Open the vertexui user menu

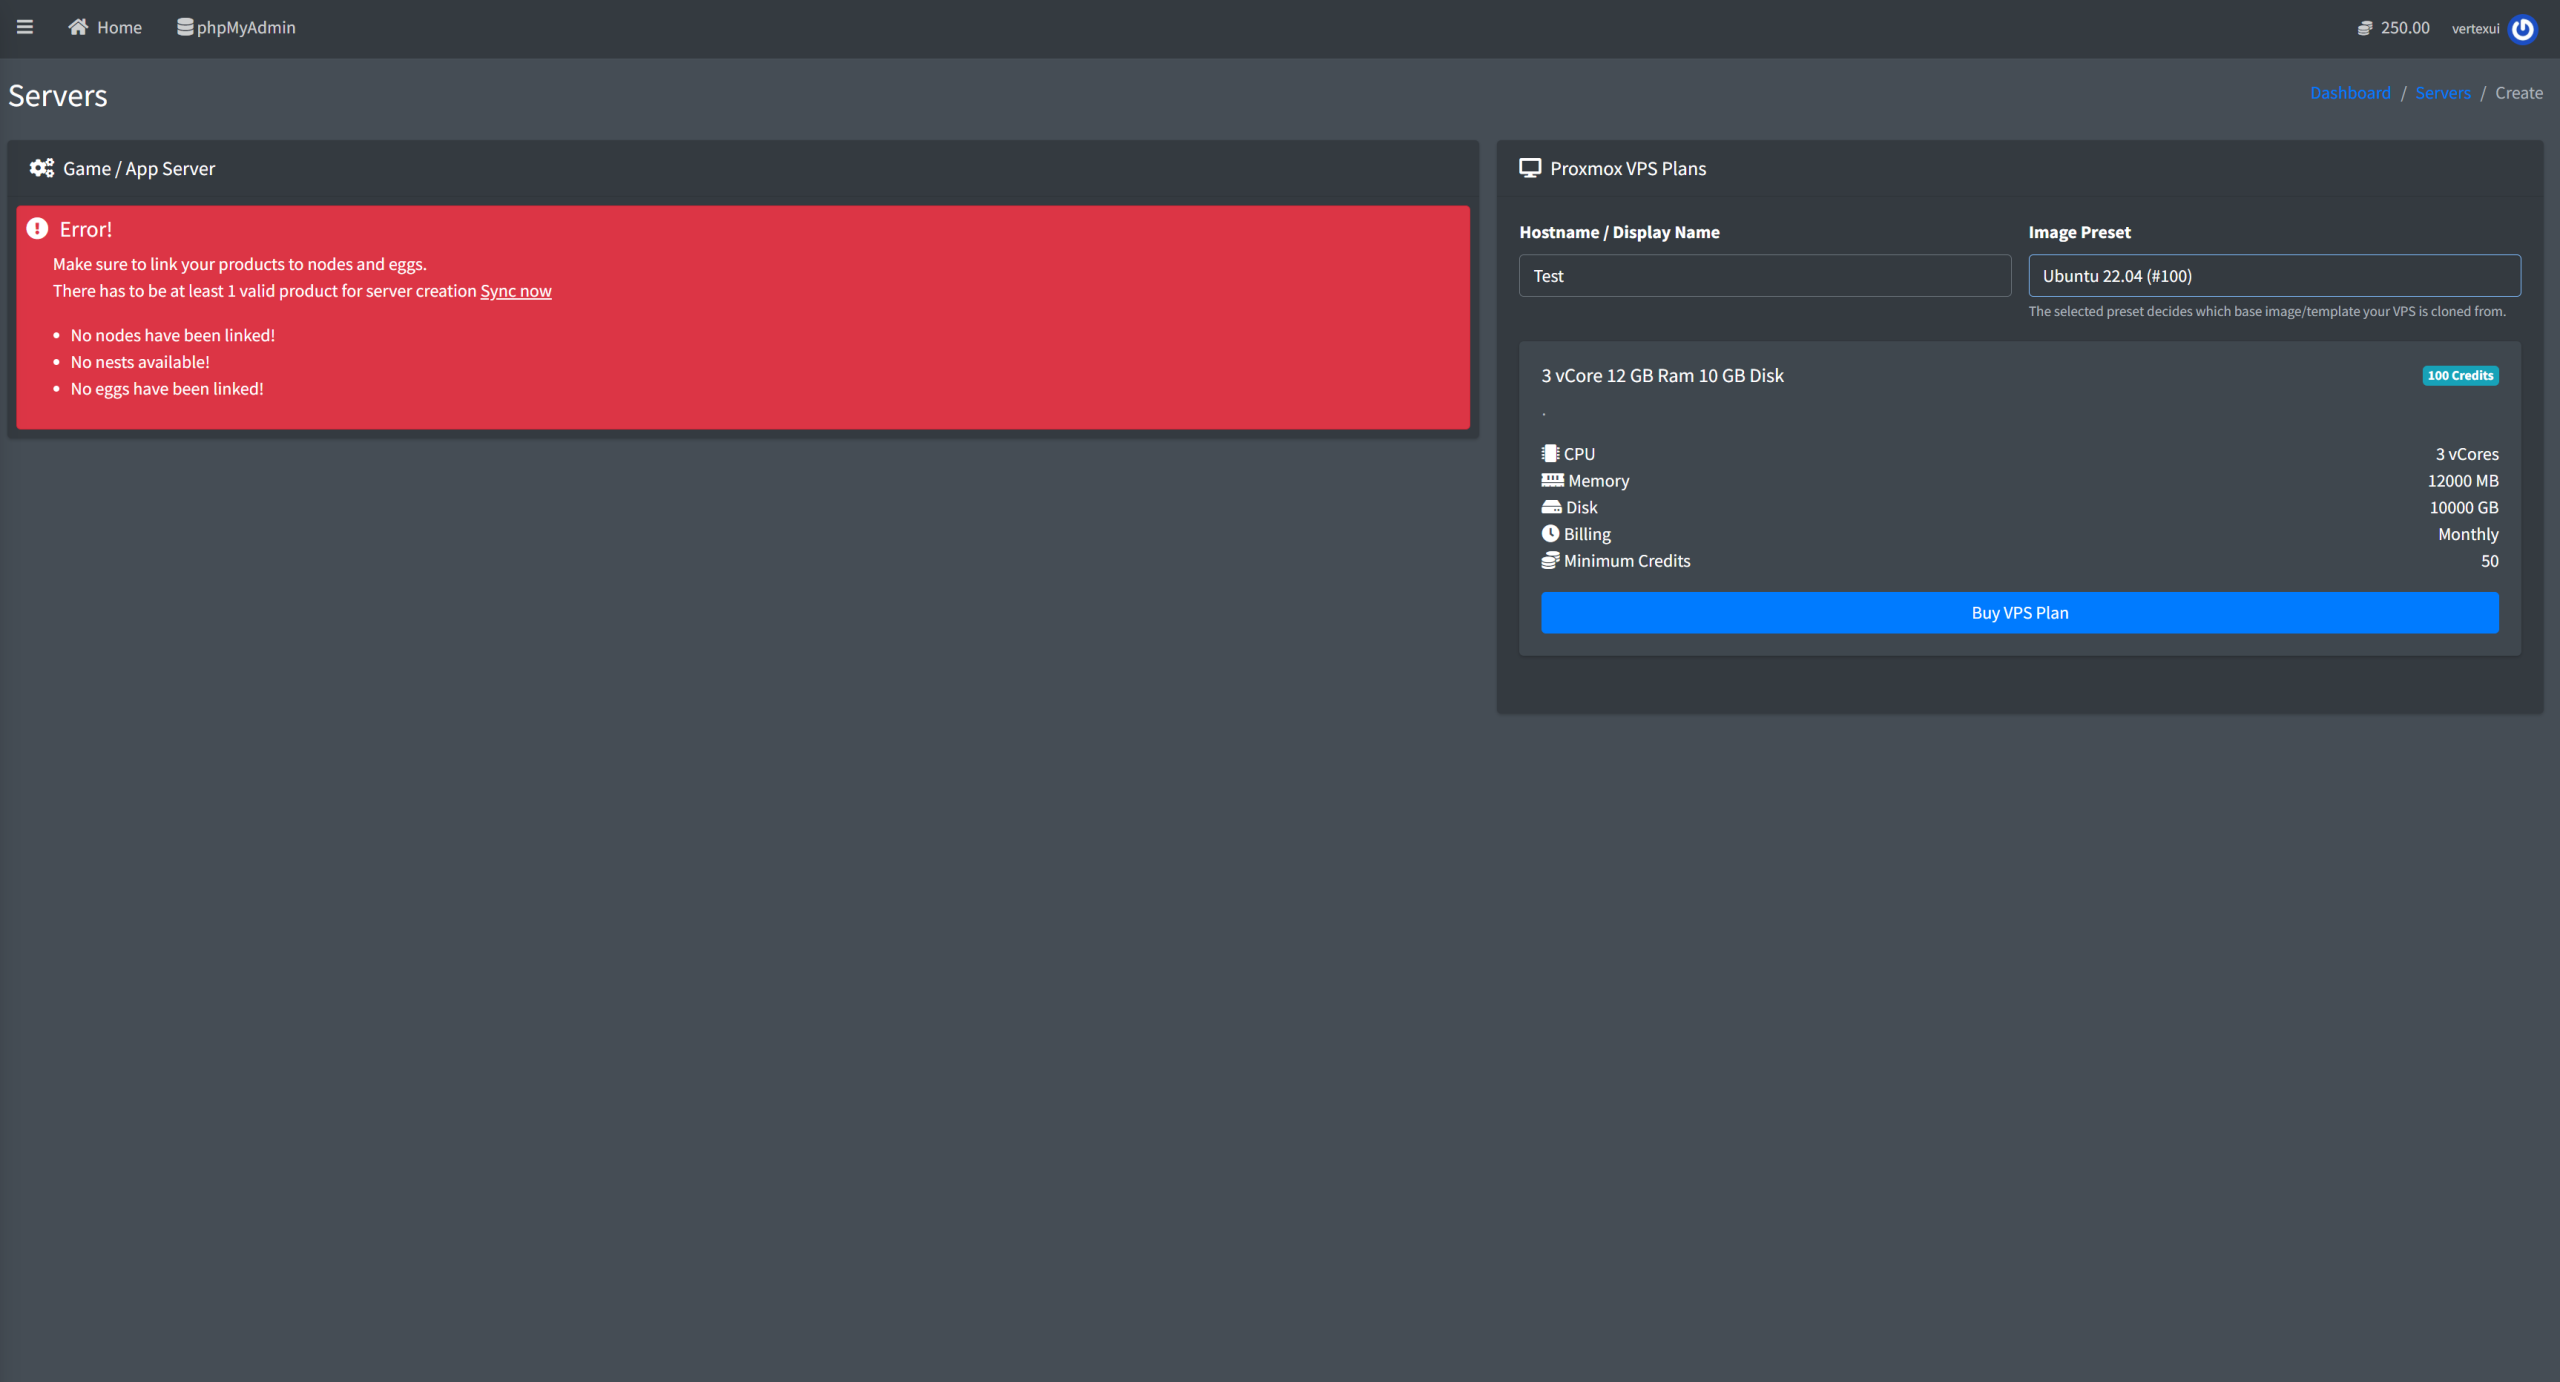click(x=2475, y=29)
